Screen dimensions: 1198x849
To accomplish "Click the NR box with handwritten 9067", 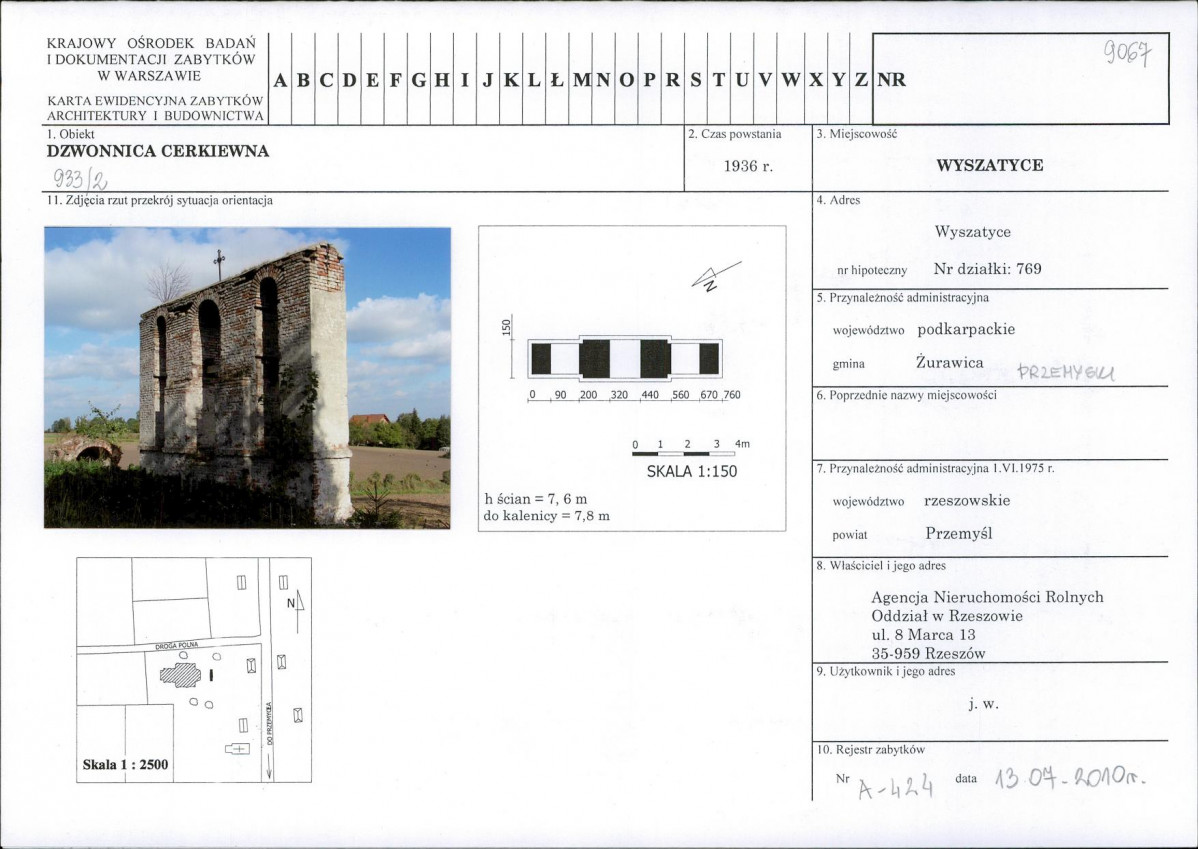I will pos(1020,78).
